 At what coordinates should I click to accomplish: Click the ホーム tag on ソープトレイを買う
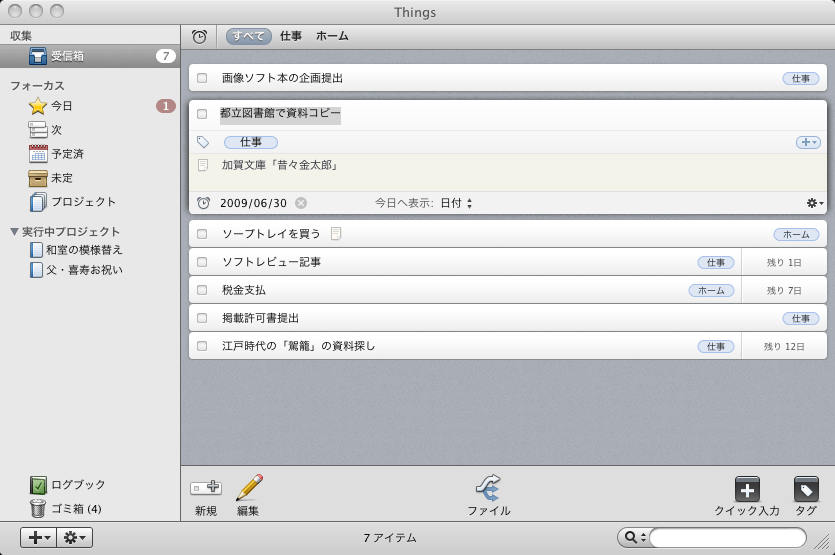click(x=796, y=234)
